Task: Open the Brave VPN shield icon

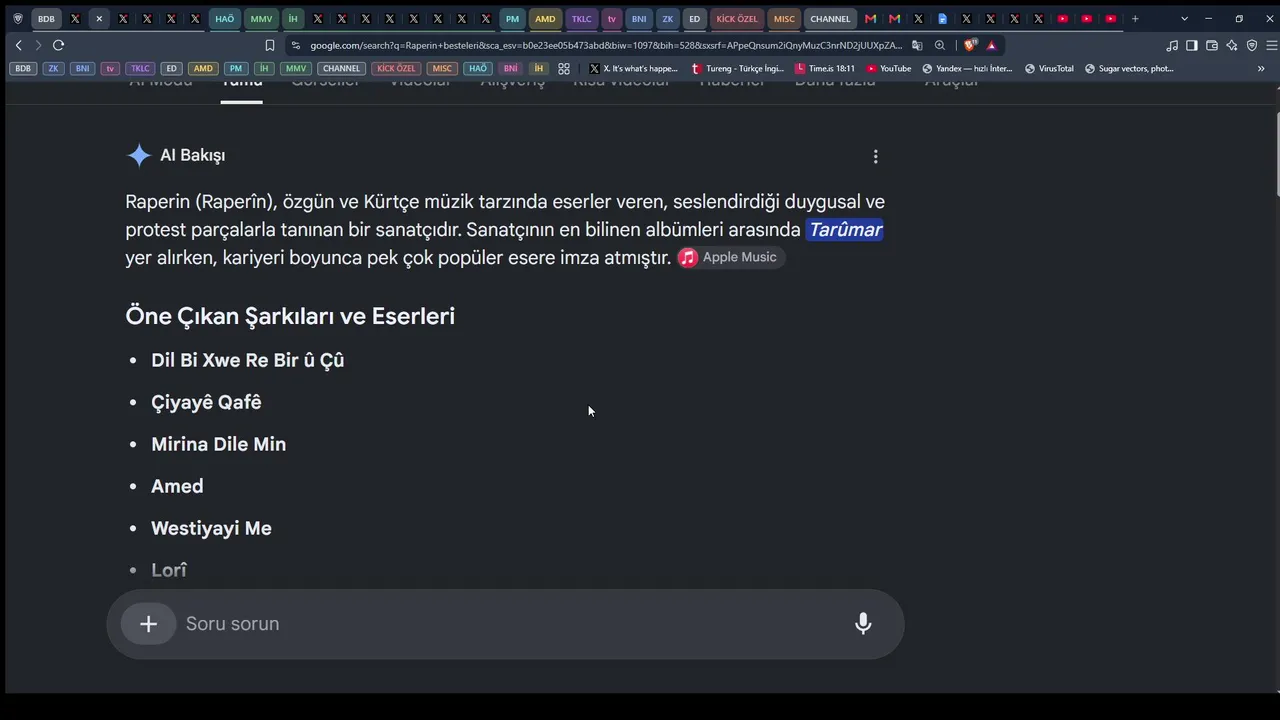Action: [1252, 45]
